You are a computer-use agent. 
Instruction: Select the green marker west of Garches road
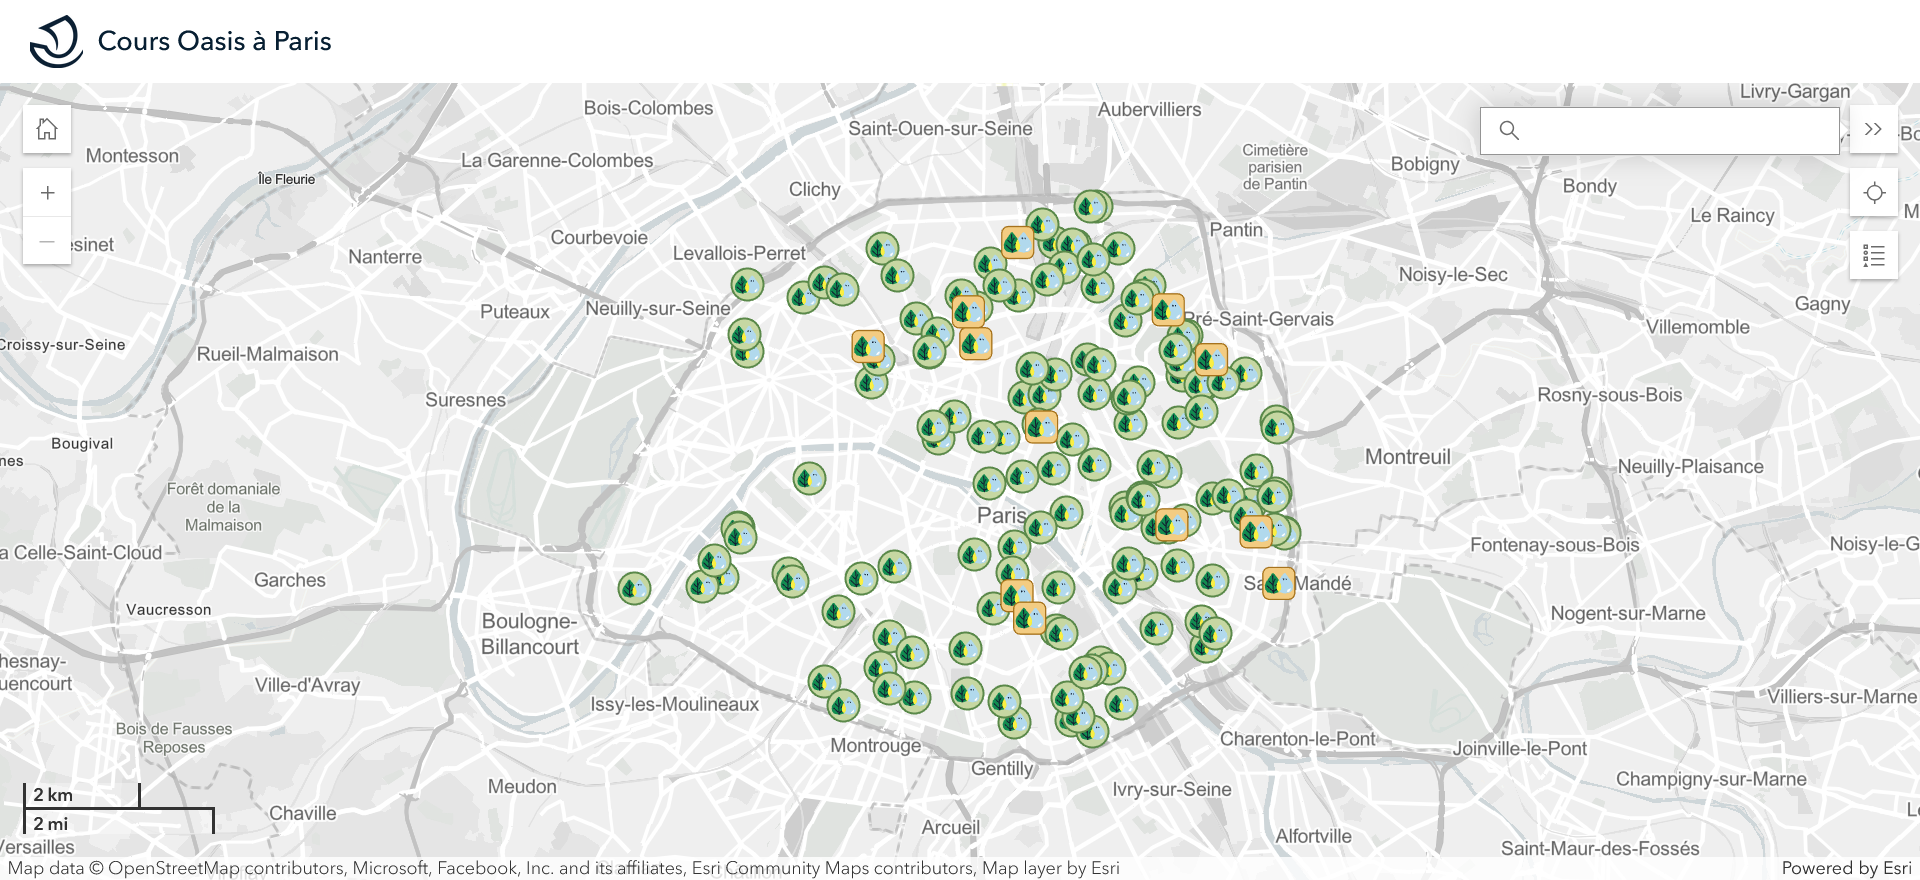click(x=634, y=588)
